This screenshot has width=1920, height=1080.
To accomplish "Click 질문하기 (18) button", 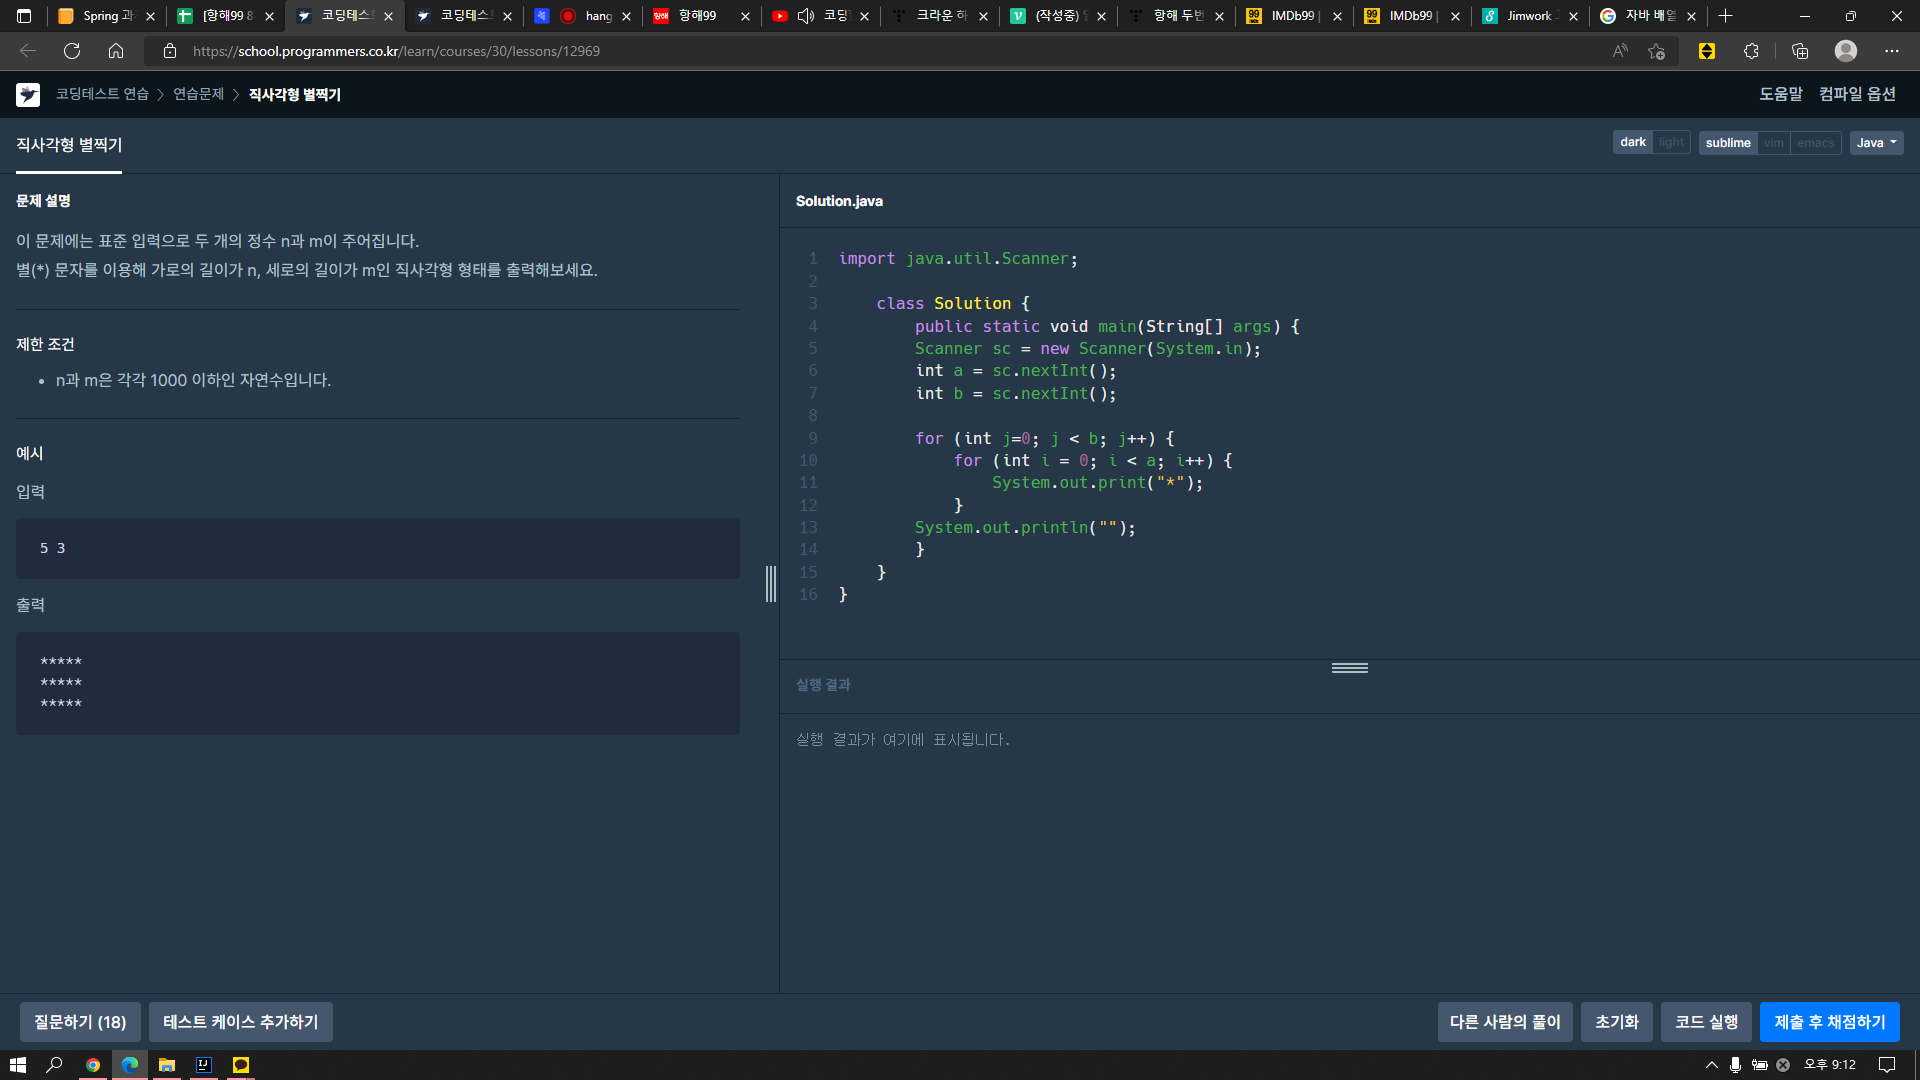I will (80, 1022).
